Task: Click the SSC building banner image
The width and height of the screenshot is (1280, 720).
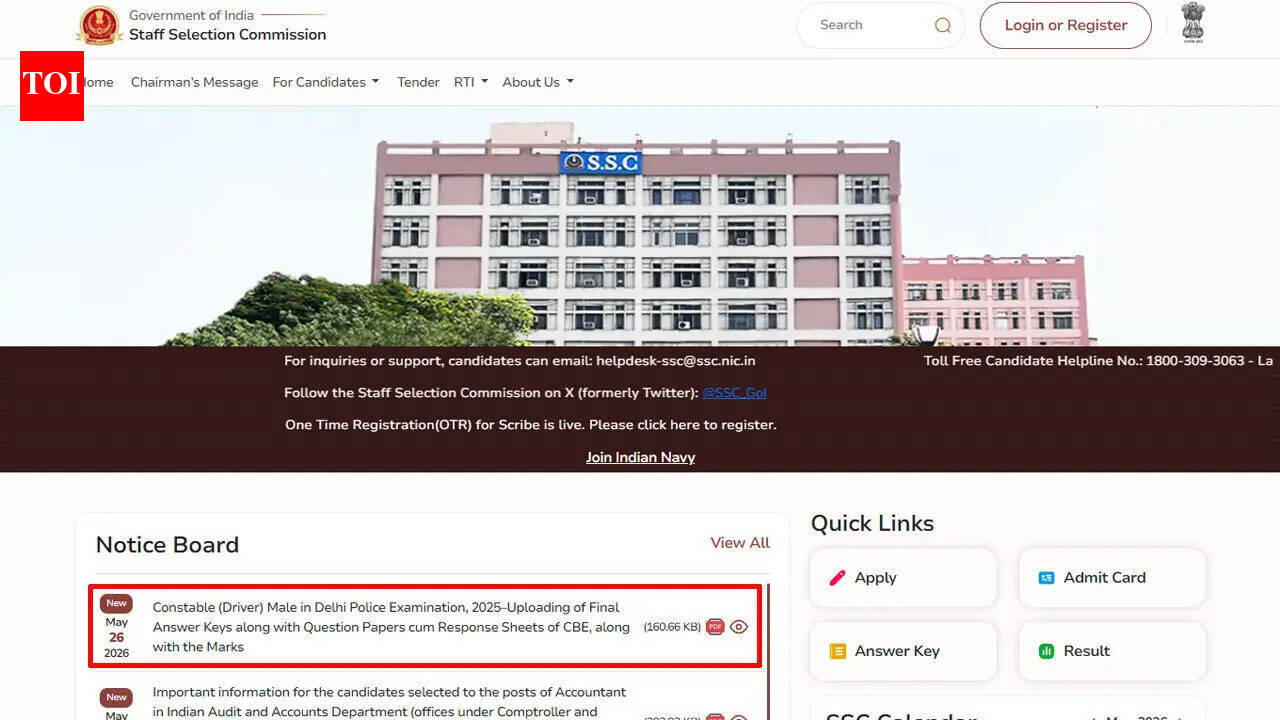Action: click(x=640, y=226)
